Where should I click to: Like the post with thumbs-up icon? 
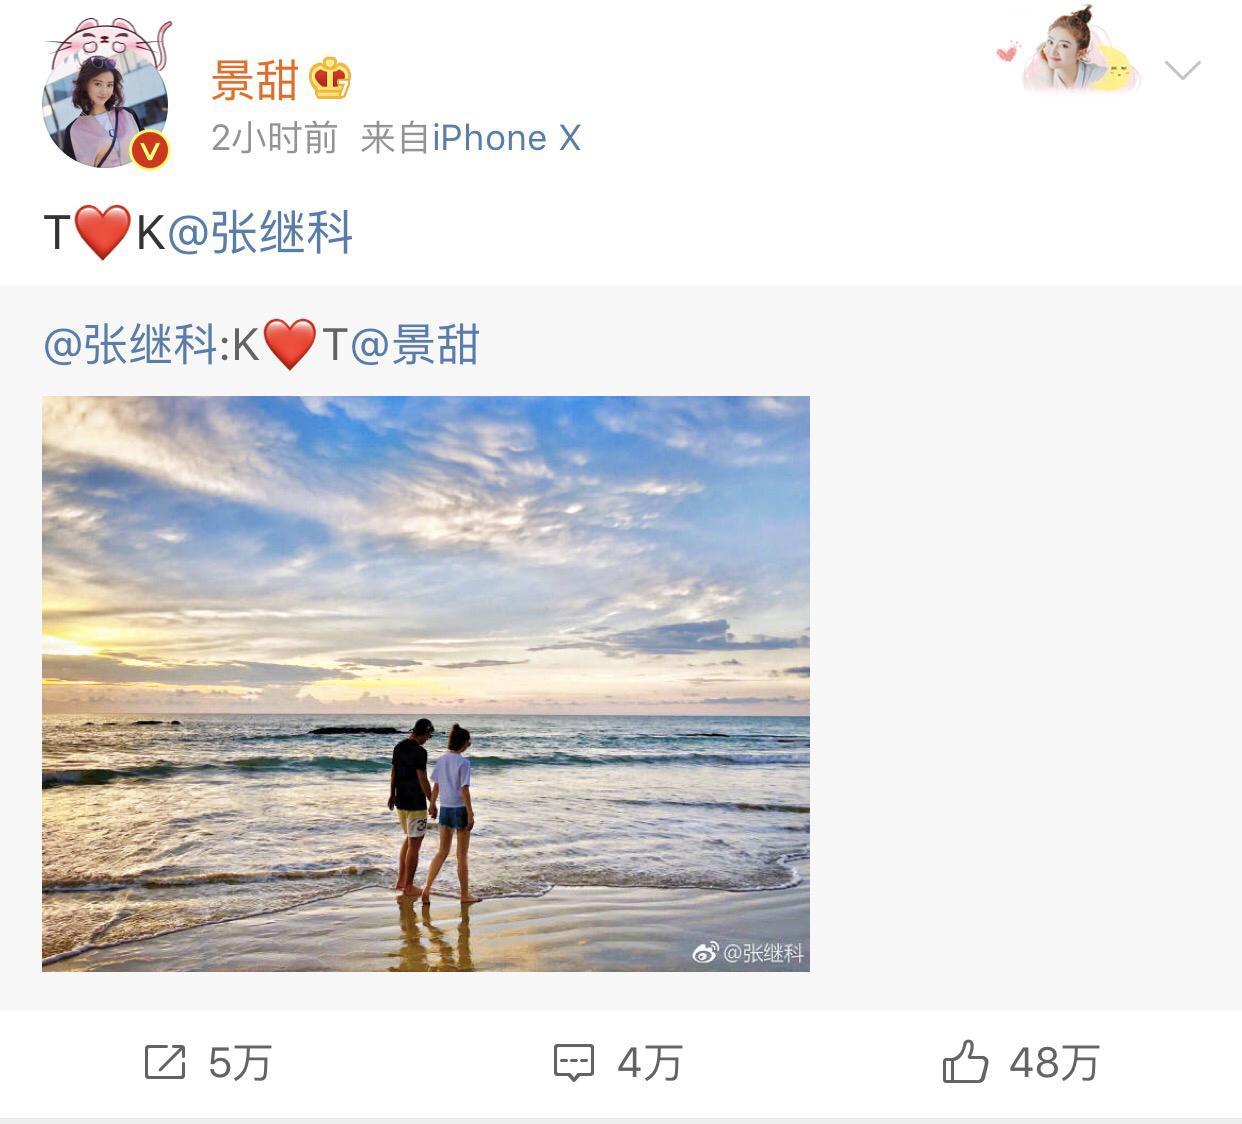tap(965, 1061)
